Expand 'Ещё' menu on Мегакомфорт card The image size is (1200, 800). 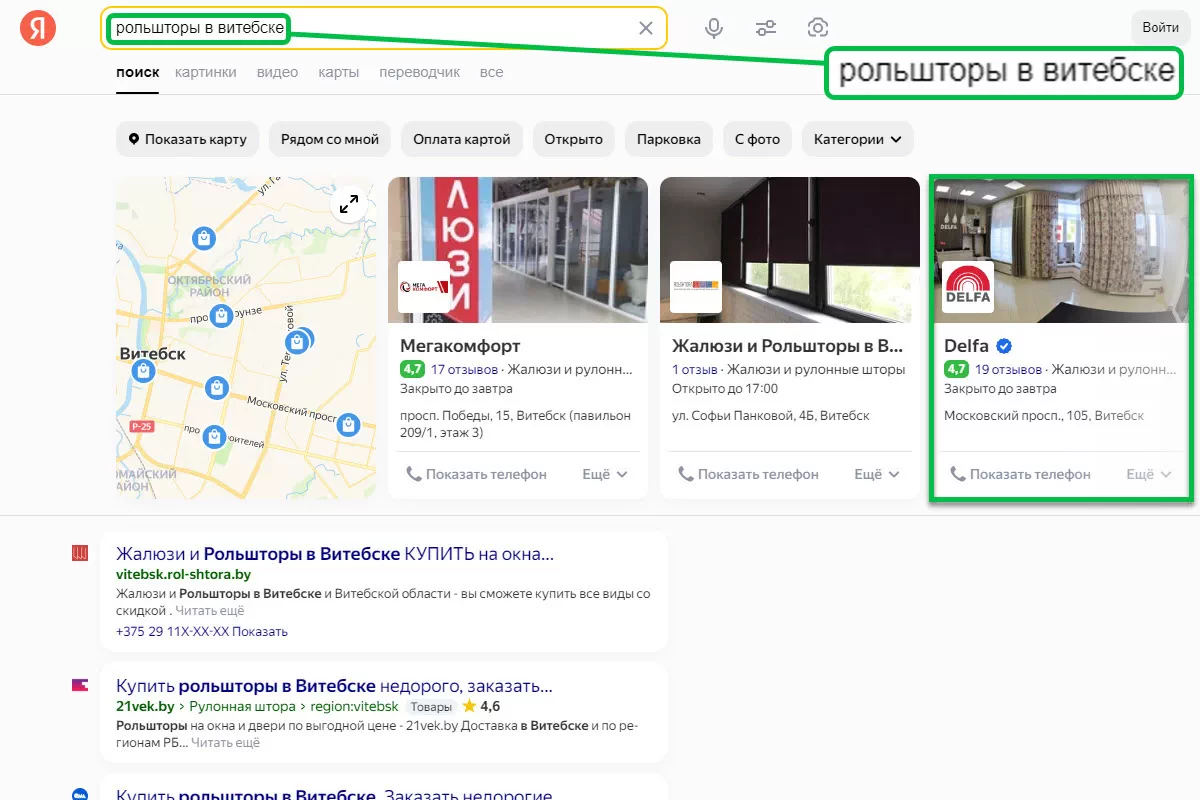click(x=605, y=474)
